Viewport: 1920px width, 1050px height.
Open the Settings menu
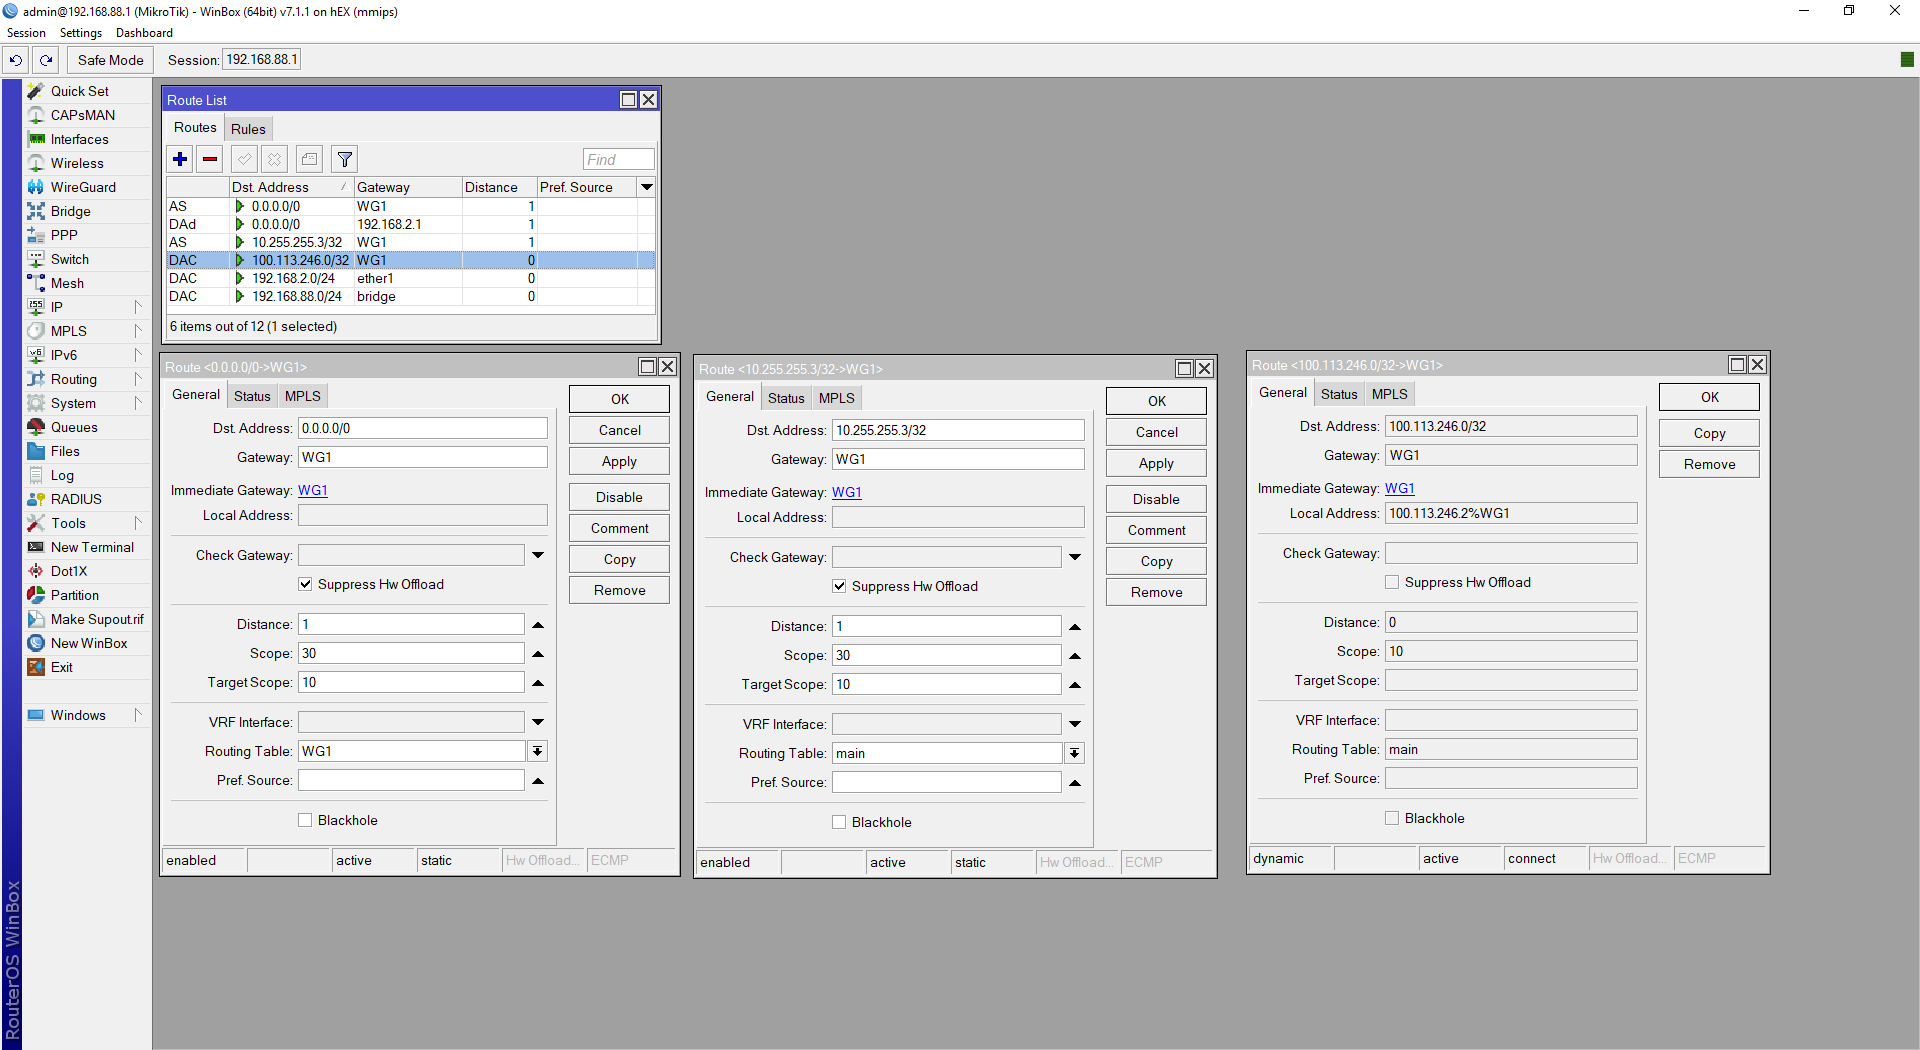(x=81, y=33)
